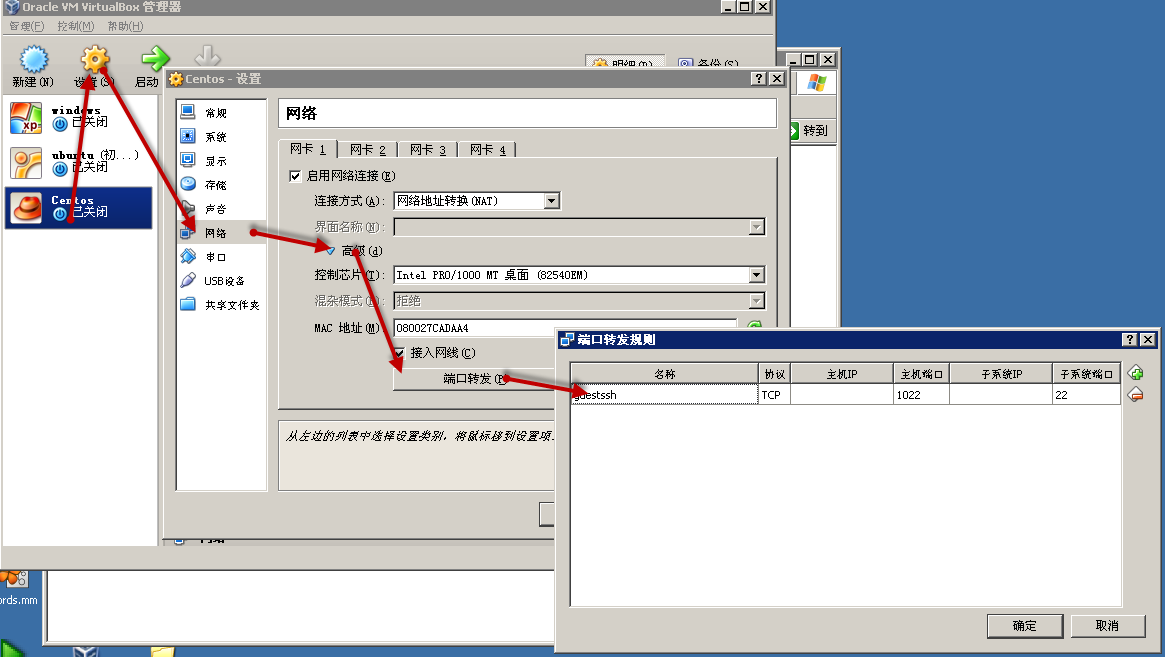Image resolution: width=1165 pixels, height=657 pixels.
Task: Open the 显示 display settings category
Action: [221, 161]
